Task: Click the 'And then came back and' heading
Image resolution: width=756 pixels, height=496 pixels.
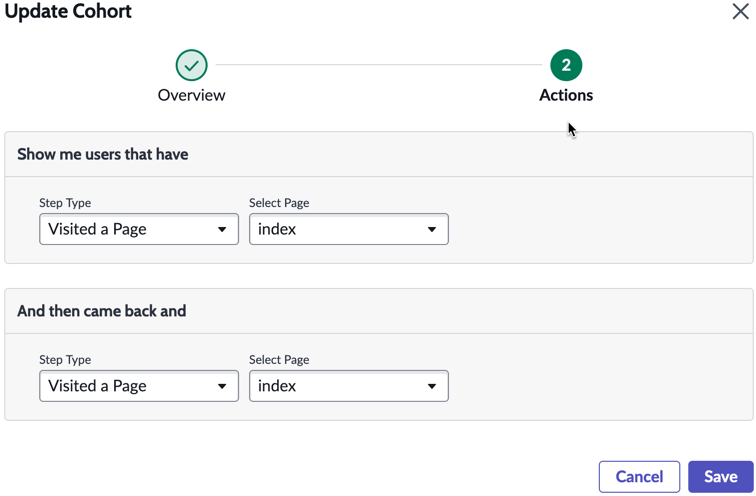Action: (102, 311)
